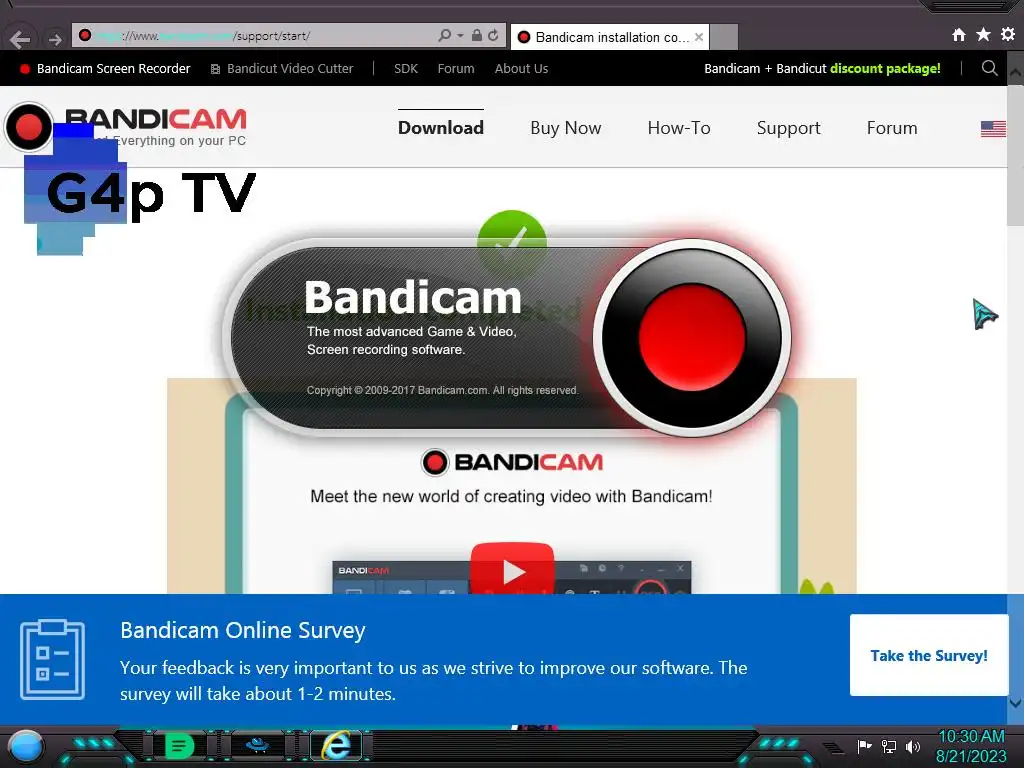The width and height of the screenshot is (1024, 768).
Task: Open Internet Explorer on the taskbar
Action: pyautogui.click(x=336, y=744)
